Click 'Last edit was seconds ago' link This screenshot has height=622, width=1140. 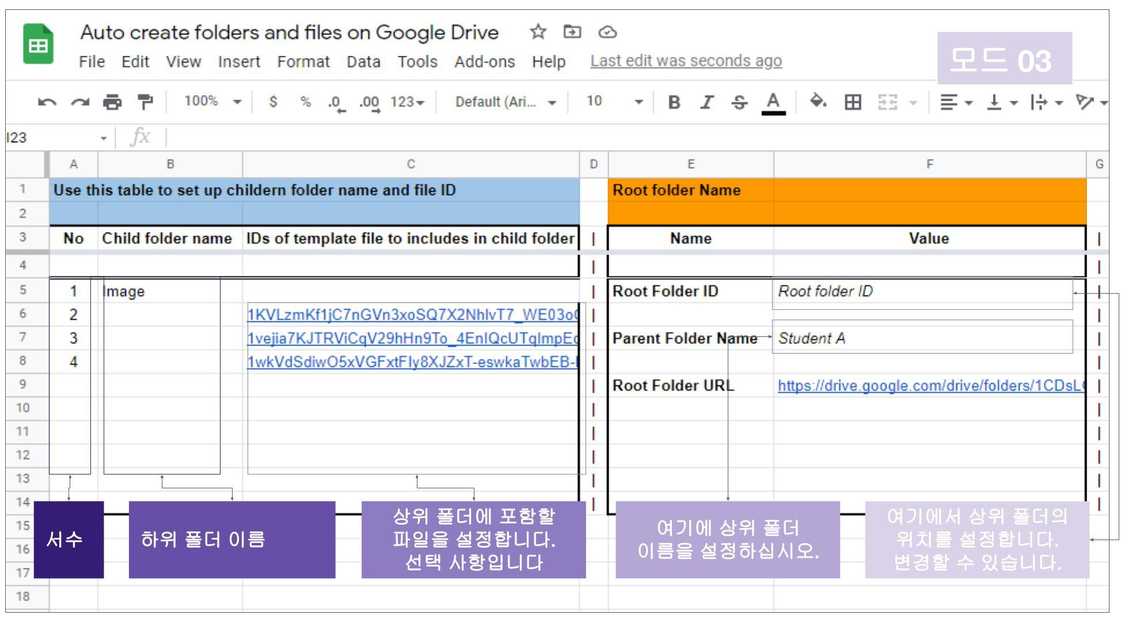pyautogui.click(x=686, y=61)
